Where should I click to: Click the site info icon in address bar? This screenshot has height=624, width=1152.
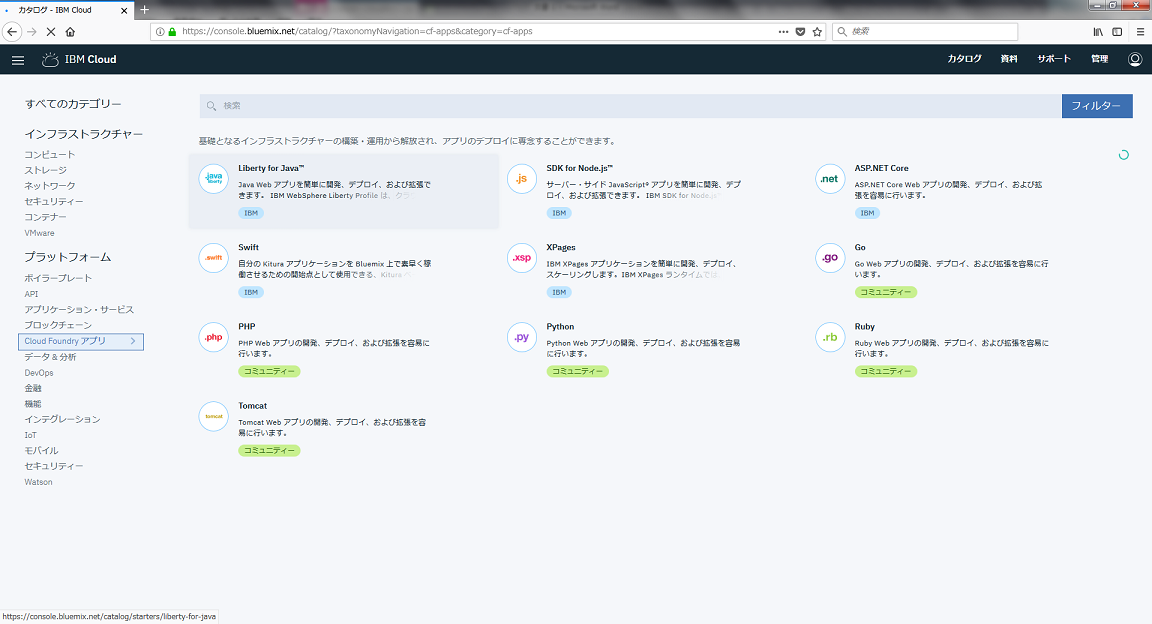click(159, 32)
